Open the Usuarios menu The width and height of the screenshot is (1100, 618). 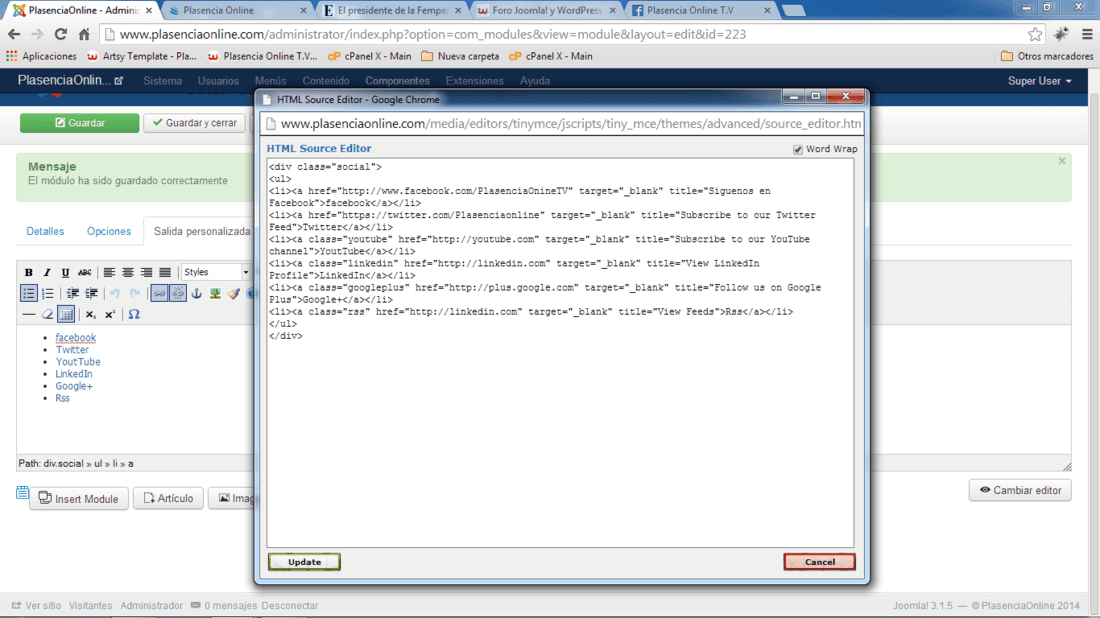218,81
